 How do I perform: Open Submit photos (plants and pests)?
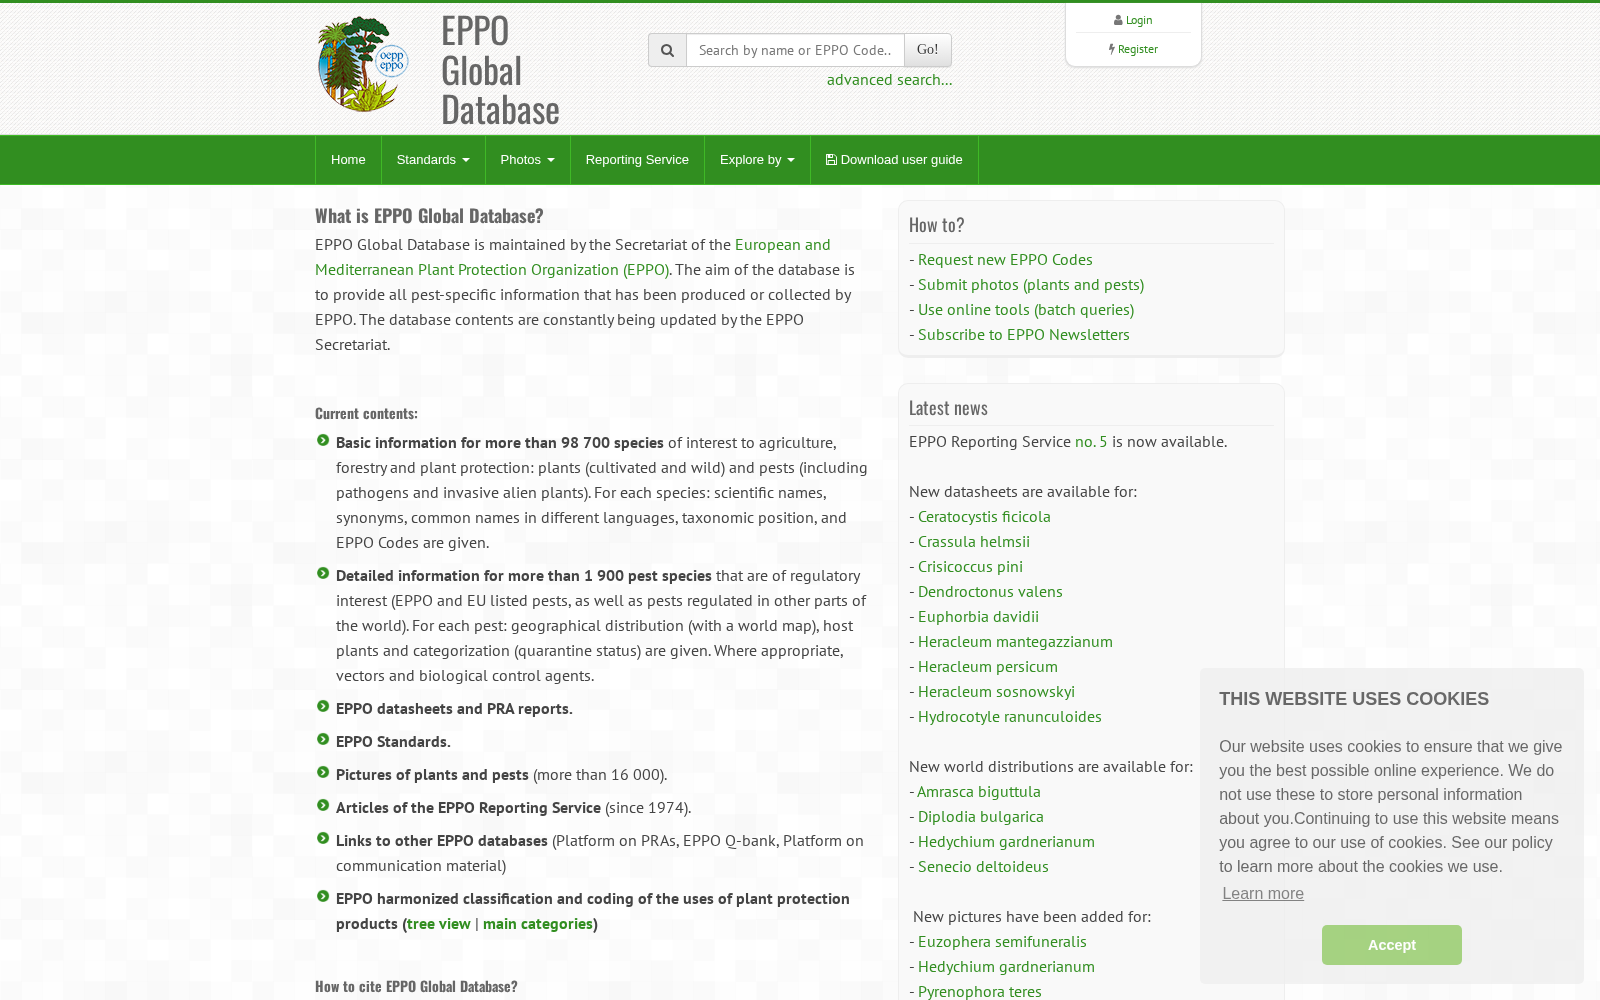click(x=1031, y=285)
